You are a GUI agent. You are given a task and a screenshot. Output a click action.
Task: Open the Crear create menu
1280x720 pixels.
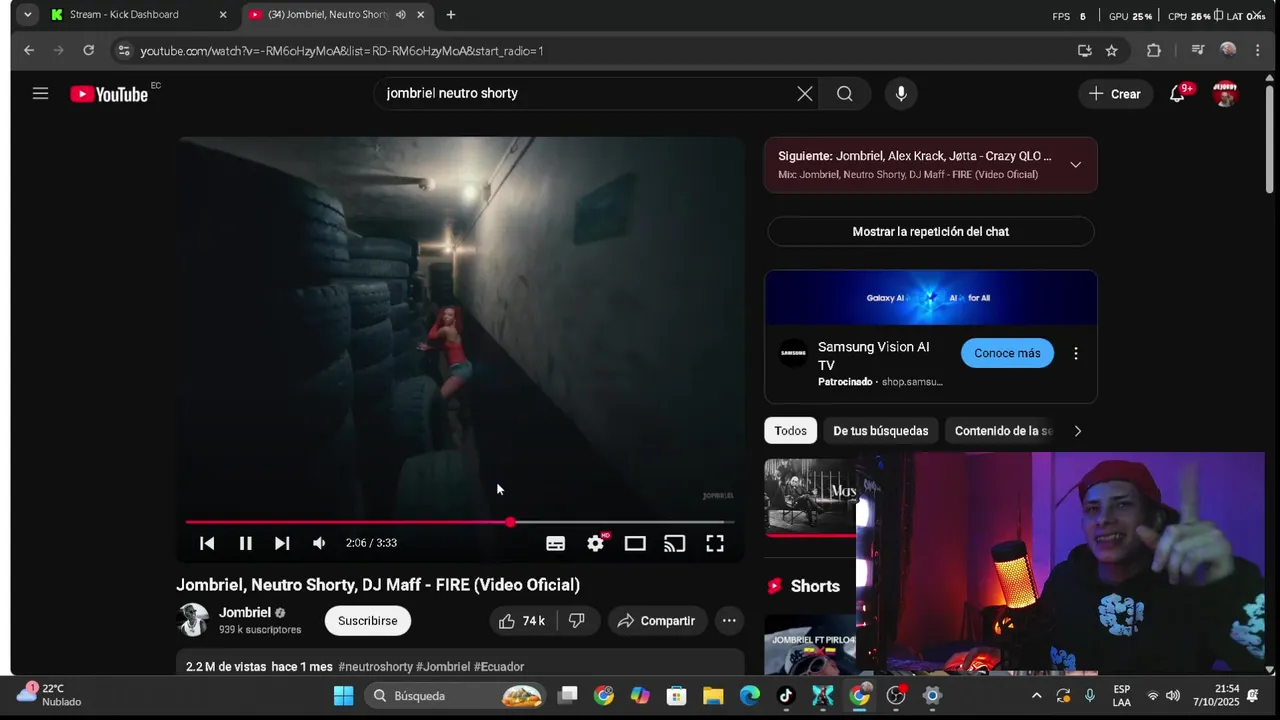[1114, 94]
